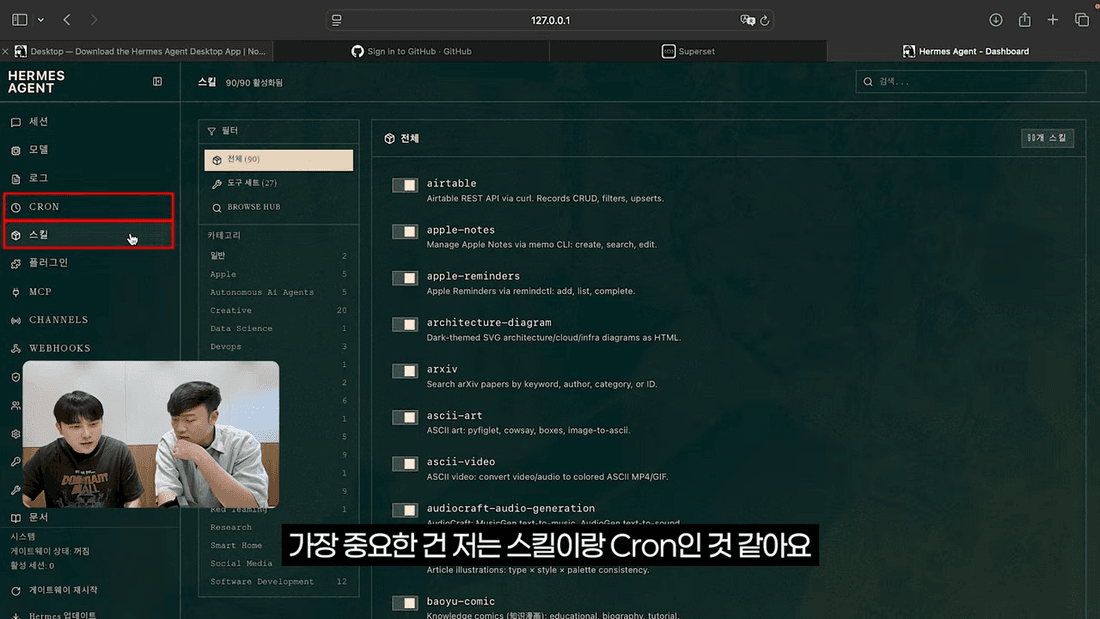Close the Desktop download tab

click(6, 51)
